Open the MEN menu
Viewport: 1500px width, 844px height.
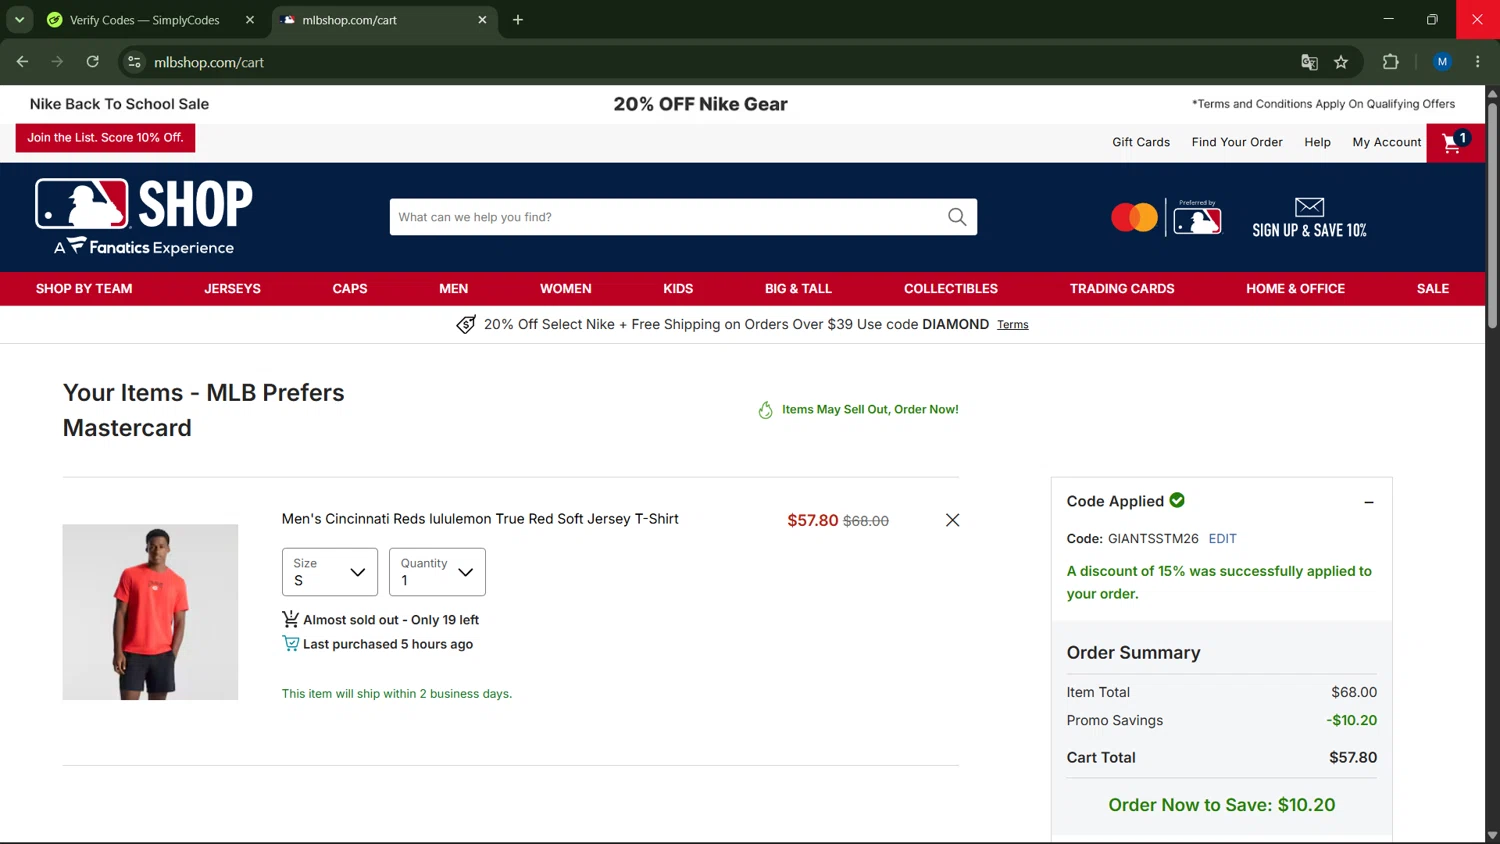pyautogui.click(x=453, y=289)
